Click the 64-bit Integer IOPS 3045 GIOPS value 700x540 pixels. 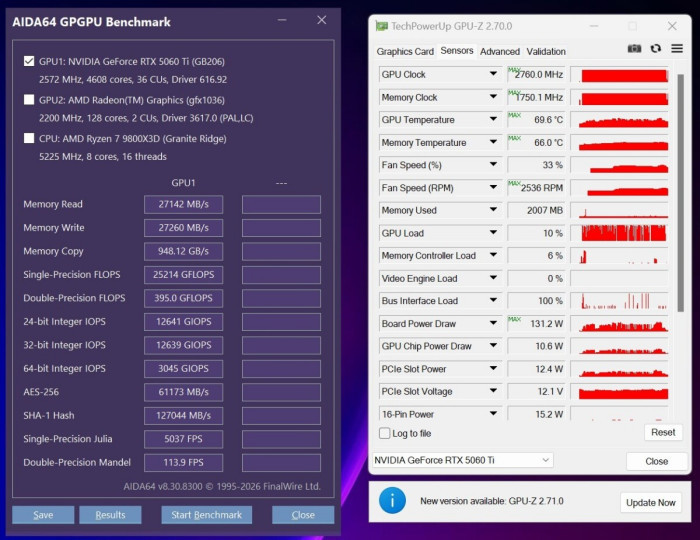[183, 368]
